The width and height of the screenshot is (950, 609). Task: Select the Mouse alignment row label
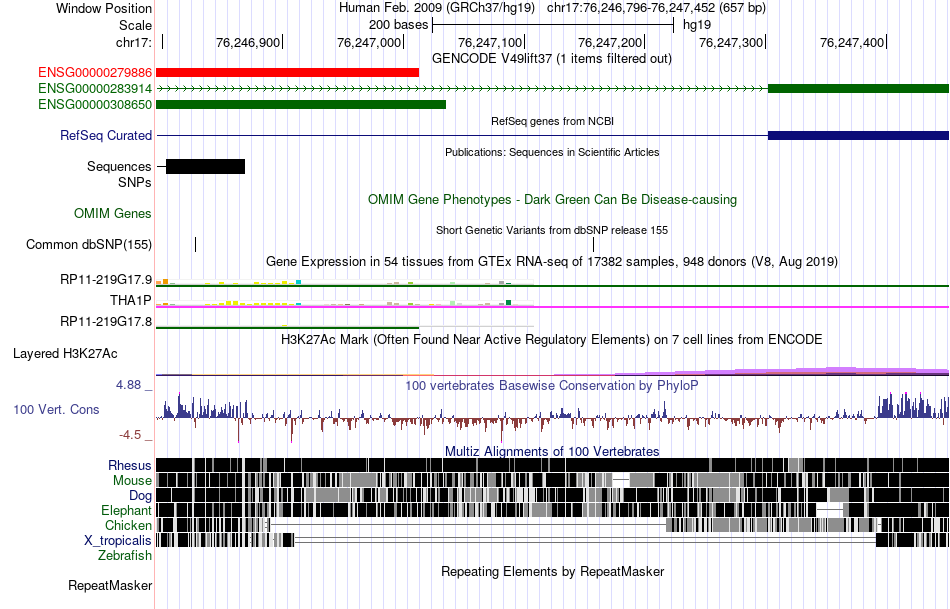[132, 481]
